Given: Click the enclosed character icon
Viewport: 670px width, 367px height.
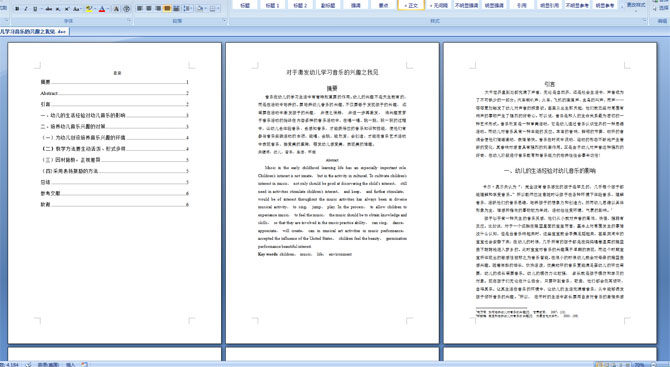Looking at the screenshot, I should point(126,9).
